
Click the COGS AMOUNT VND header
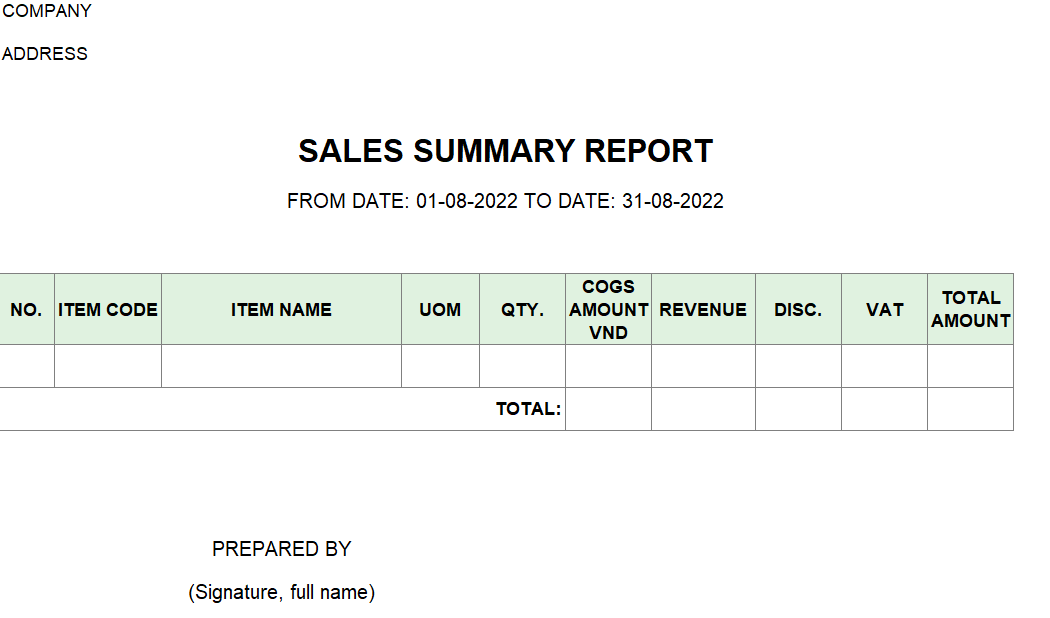point(608,309)
